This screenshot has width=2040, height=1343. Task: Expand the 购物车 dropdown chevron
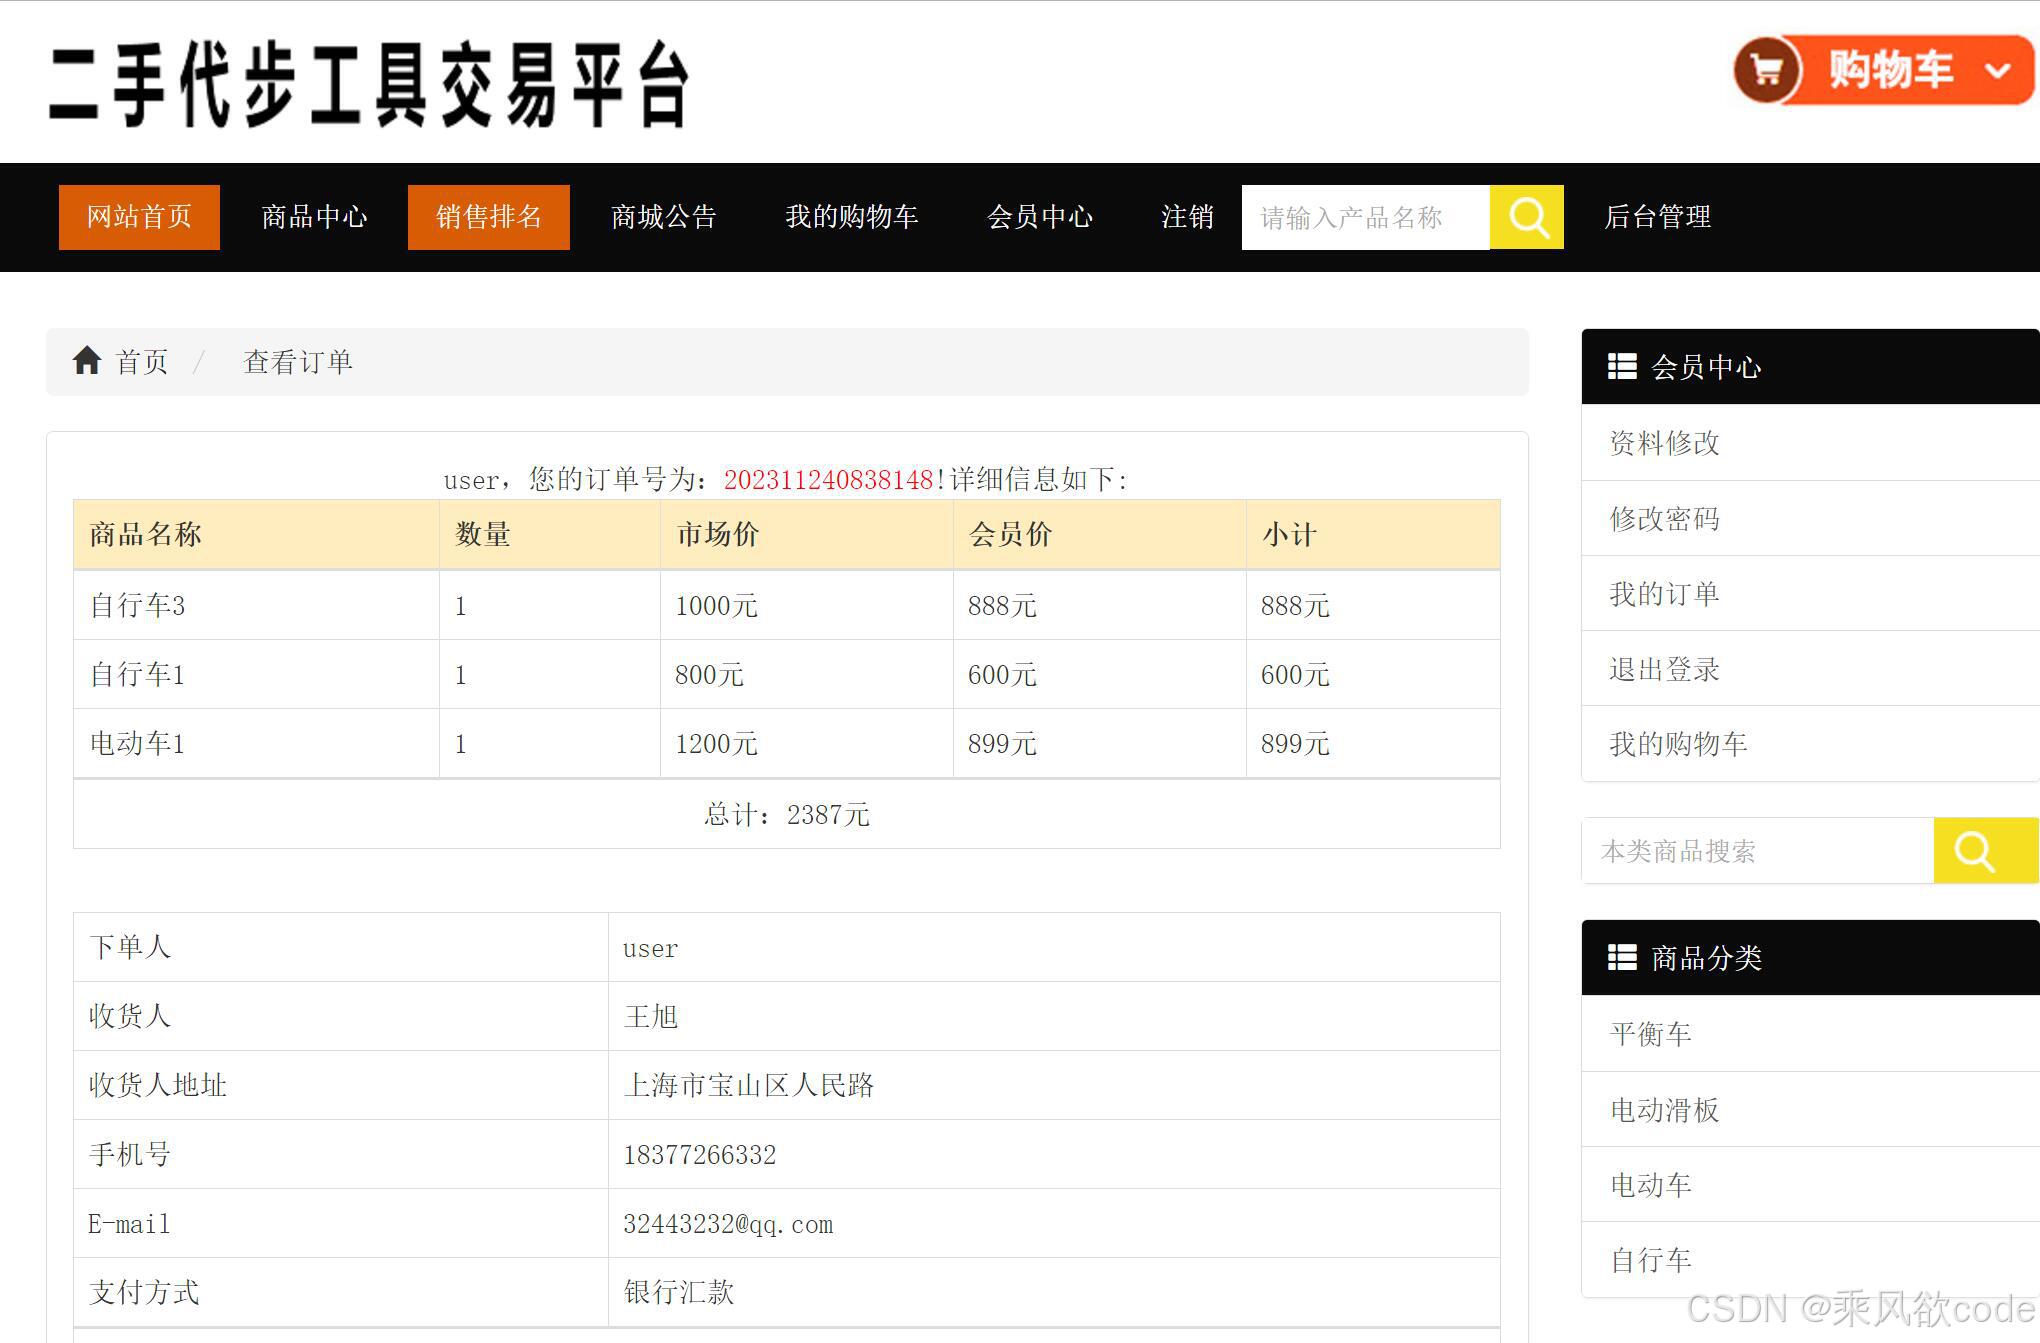click(1997, 71)
